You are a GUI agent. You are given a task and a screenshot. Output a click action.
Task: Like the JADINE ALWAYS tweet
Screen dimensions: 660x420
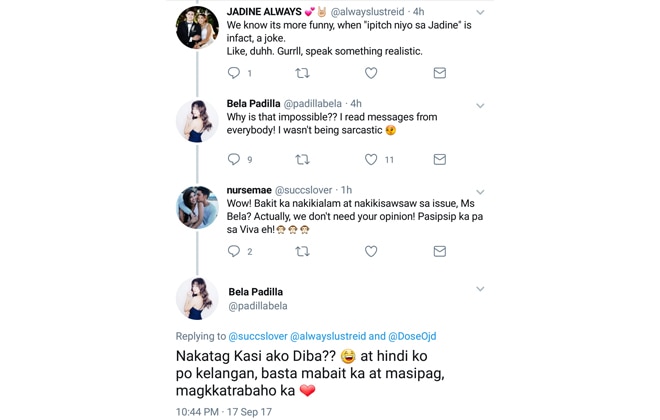pyautogui.click(x=371, y=73)
